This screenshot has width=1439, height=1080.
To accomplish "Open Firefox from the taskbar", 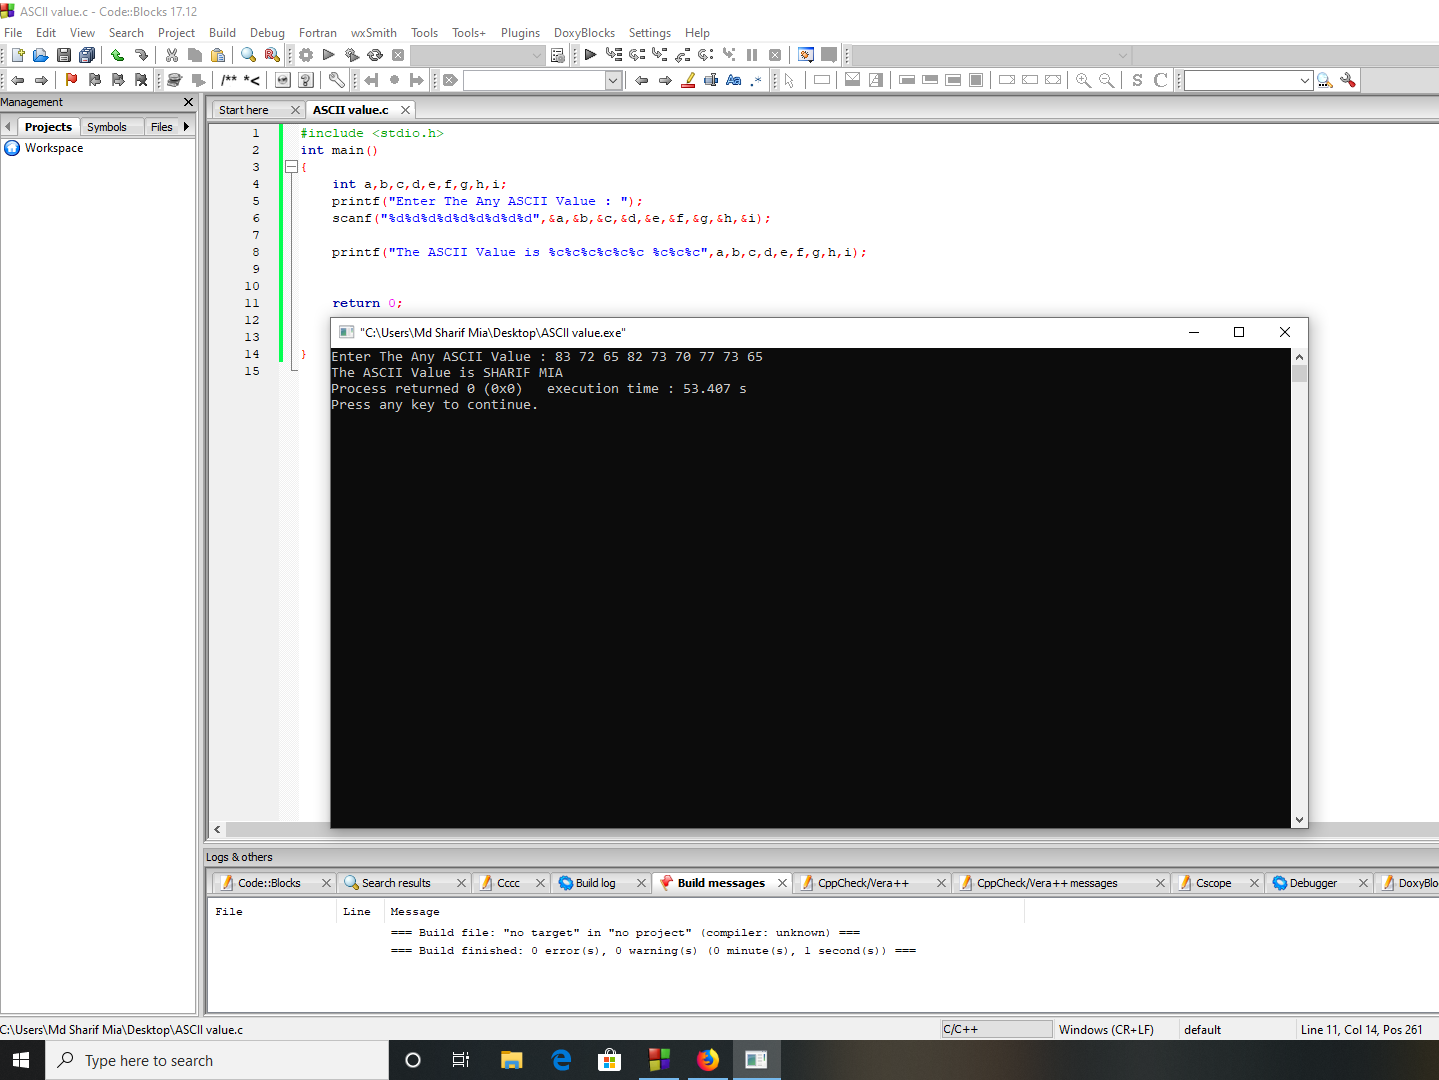I will click(x=708, y=1060).
